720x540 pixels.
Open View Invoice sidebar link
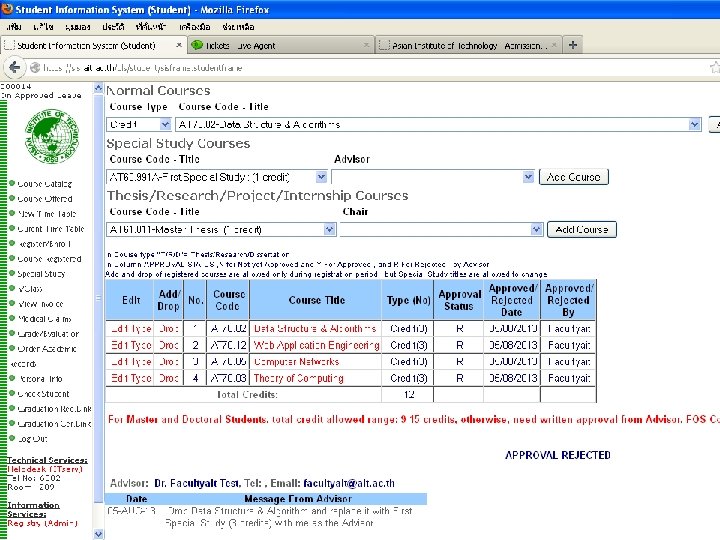[40, 304]
